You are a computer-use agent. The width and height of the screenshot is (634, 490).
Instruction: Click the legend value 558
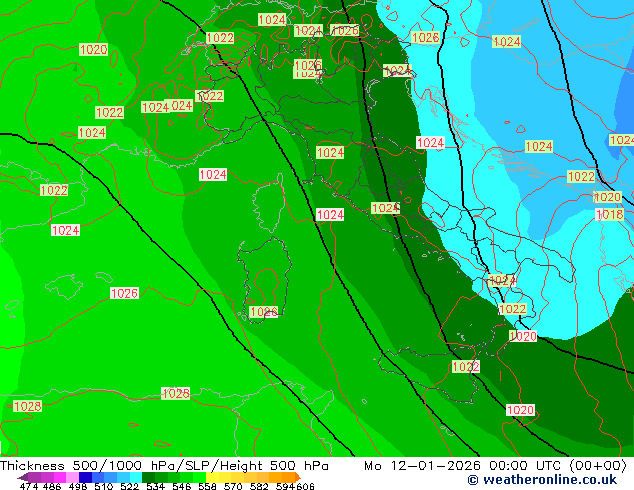click(x=207, y=486)
